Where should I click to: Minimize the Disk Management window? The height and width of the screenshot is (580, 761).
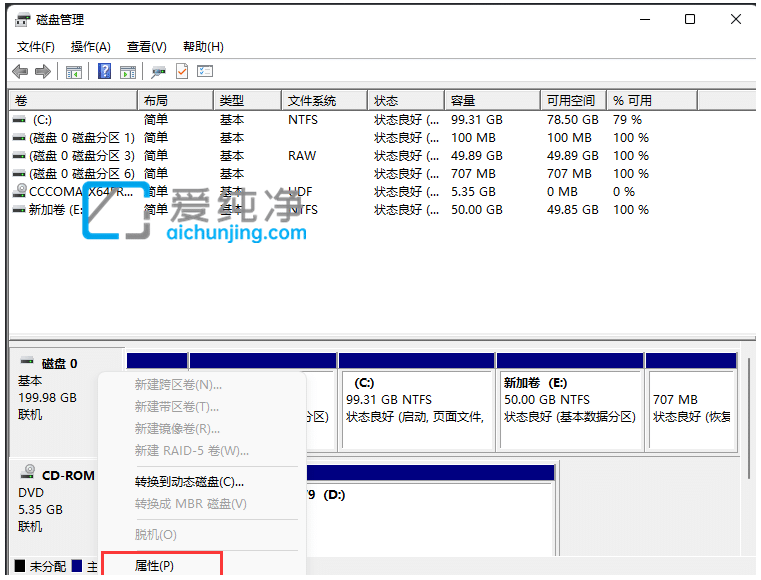click(x=645, y=19)
